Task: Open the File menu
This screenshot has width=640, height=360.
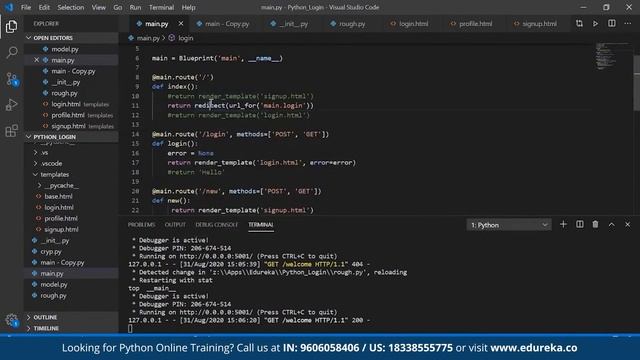Action: pos(26,7)
